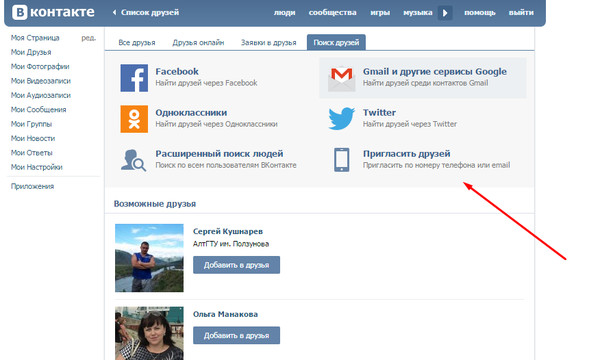Click the Gmail envelope icon
The height and width of the screenshot is (360, 600).
[x=341, y=78]
